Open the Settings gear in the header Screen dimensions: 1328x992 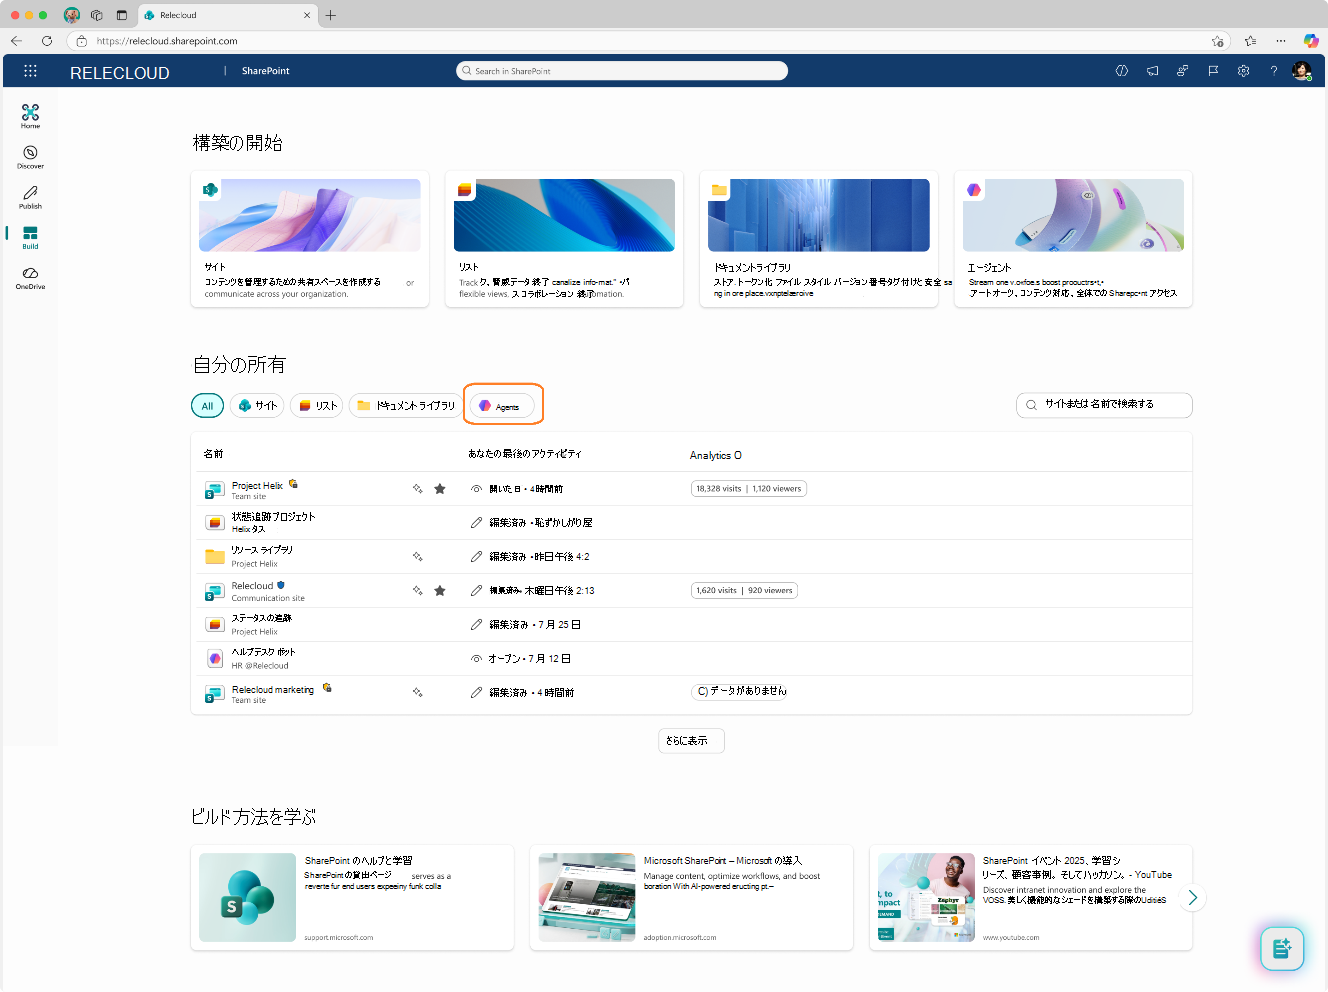(1243, 71)
